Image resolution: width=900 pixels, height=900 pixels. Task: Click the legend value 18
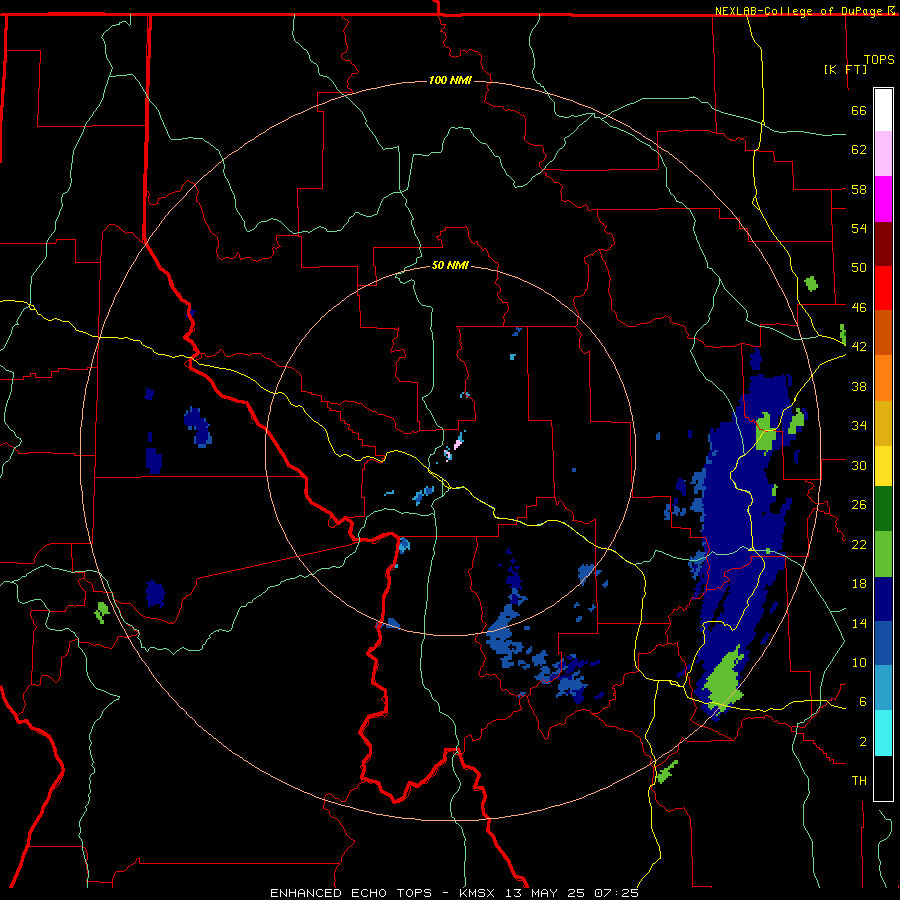(x=859, y=584)
